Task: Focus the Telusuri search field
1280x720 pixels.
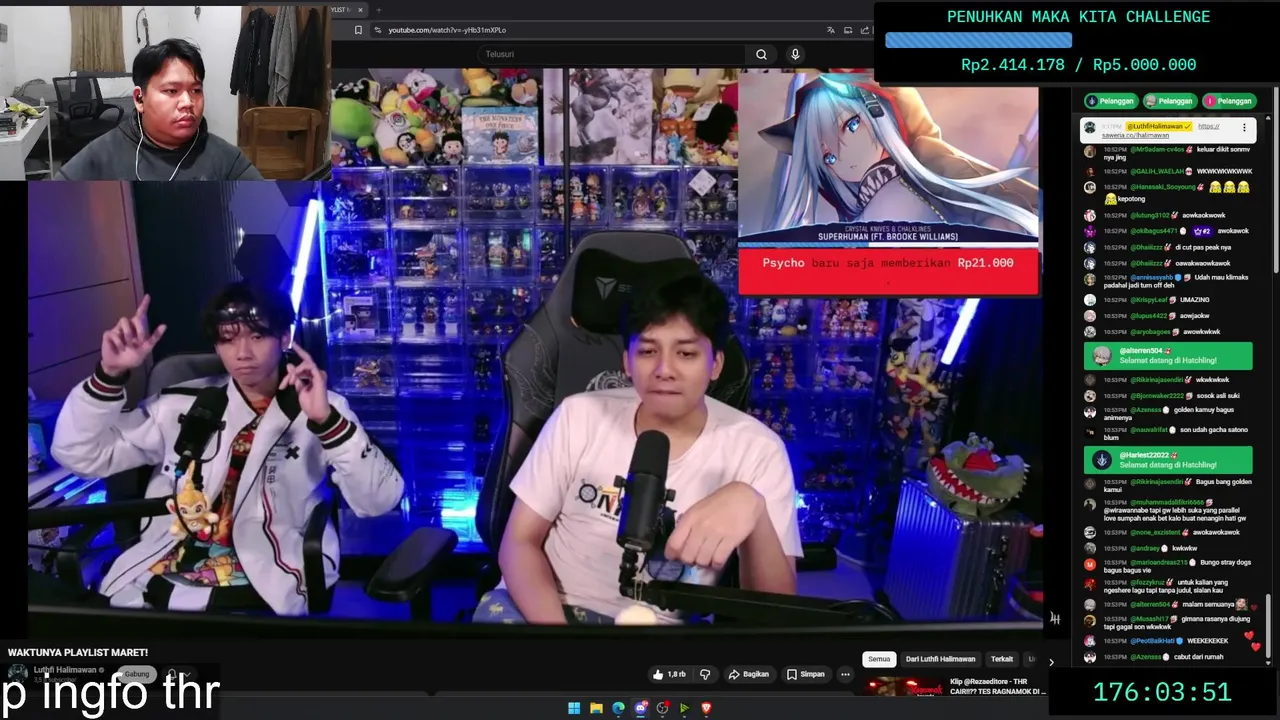Action: click(610, 54)
